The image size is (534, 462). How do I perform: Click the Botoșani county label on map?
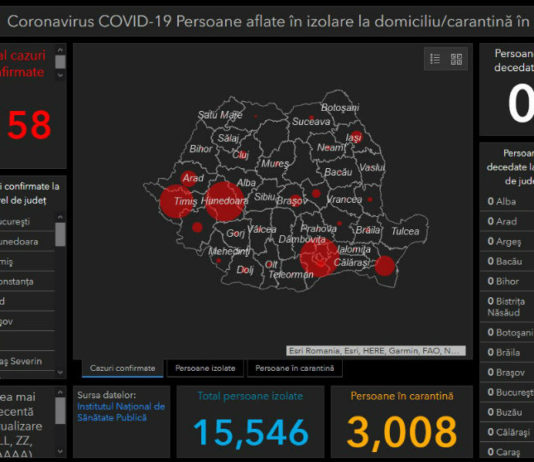340,108
